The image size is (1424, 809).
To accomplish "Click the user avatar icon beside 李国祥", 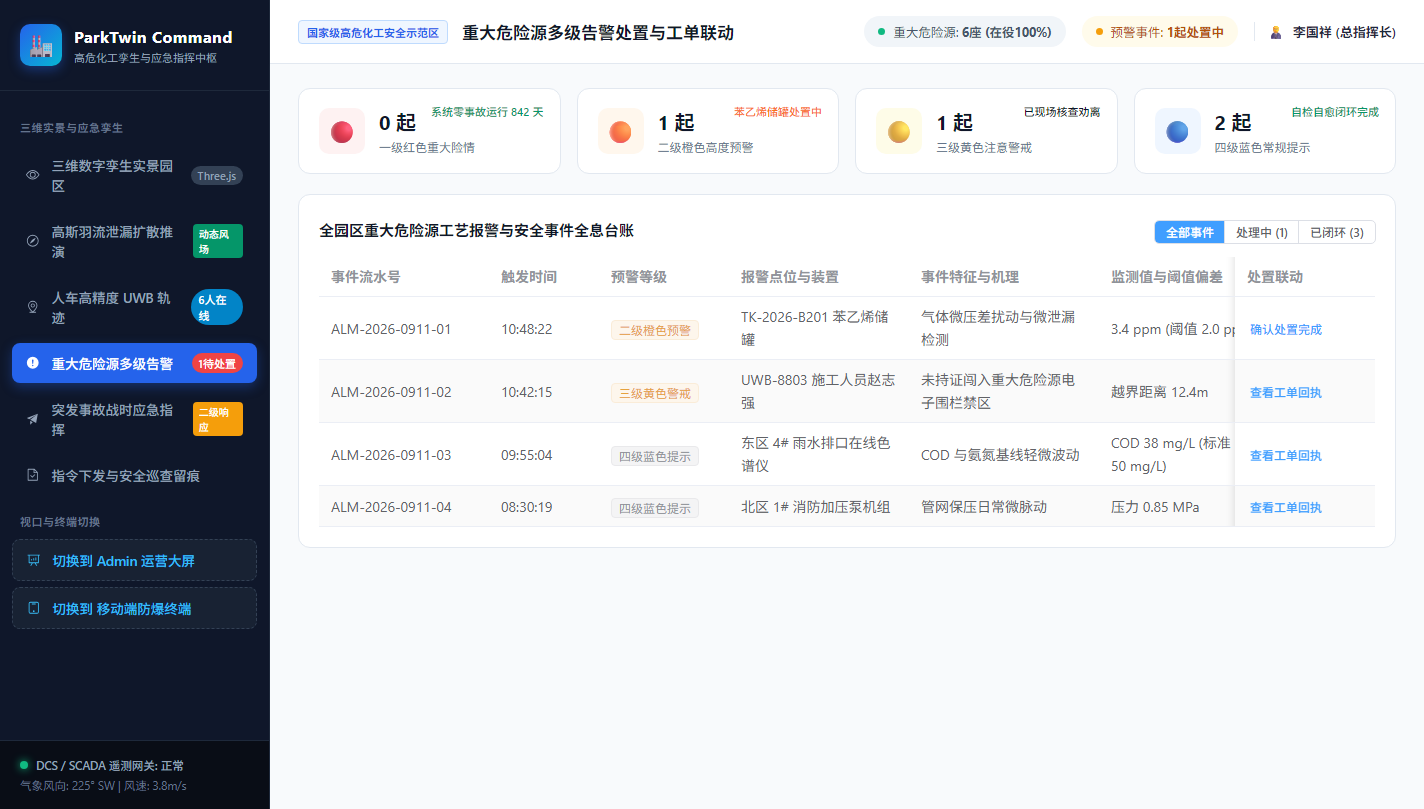I will (1276, 32).
